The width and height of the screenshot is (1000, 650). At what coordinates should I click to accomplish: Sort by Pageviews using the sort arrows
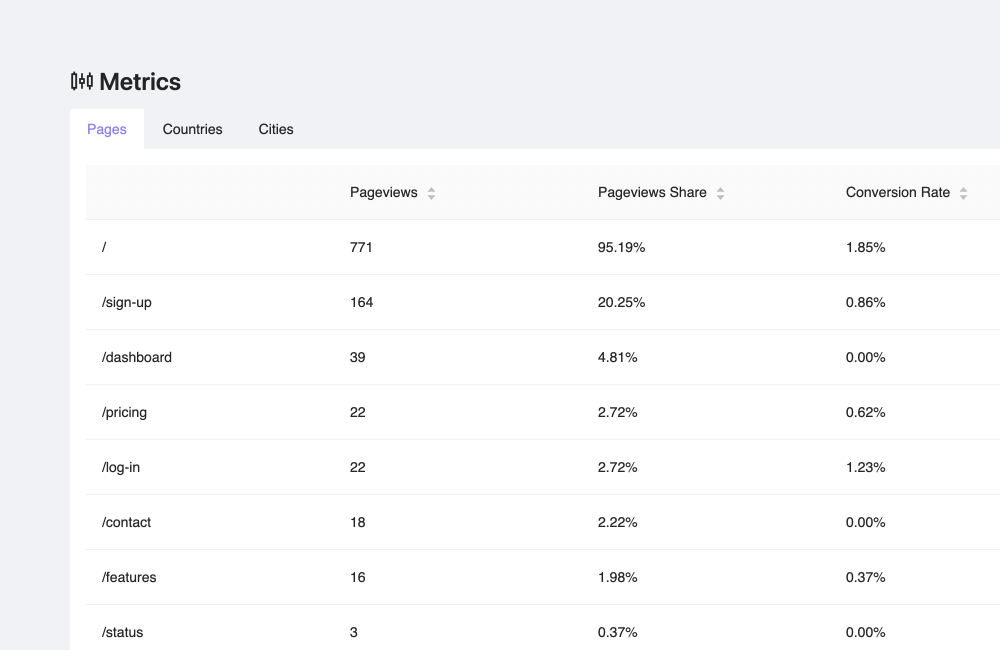(x=431, y=193)
